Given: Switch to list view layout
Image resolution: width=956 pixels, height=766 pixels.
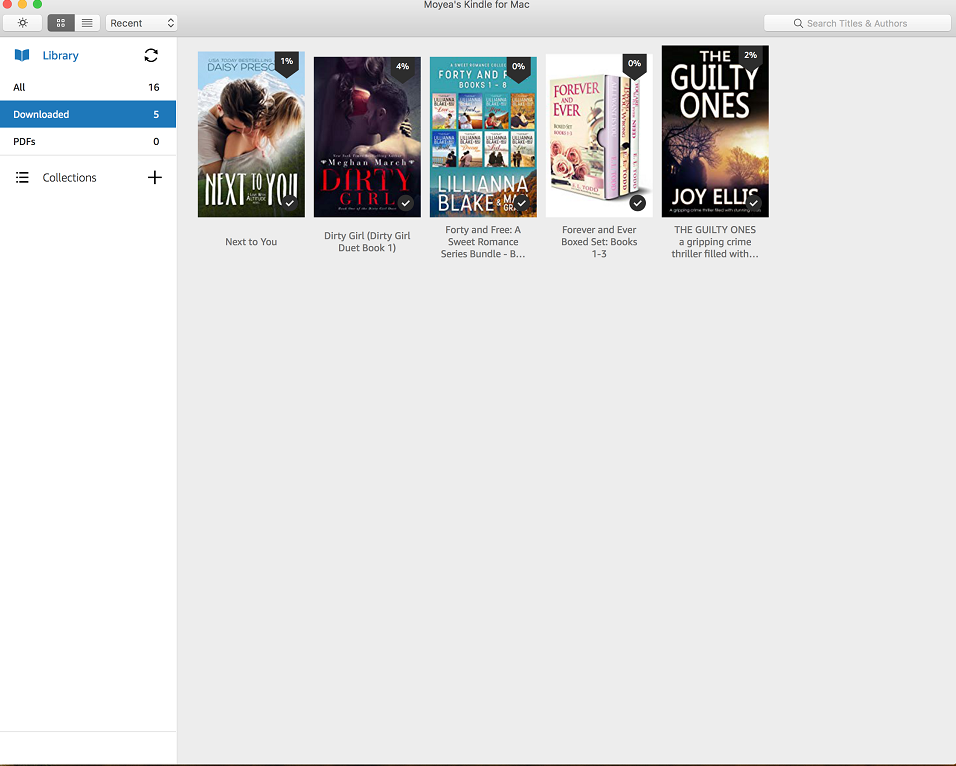Looking at the screenshot, I should 87,23.
